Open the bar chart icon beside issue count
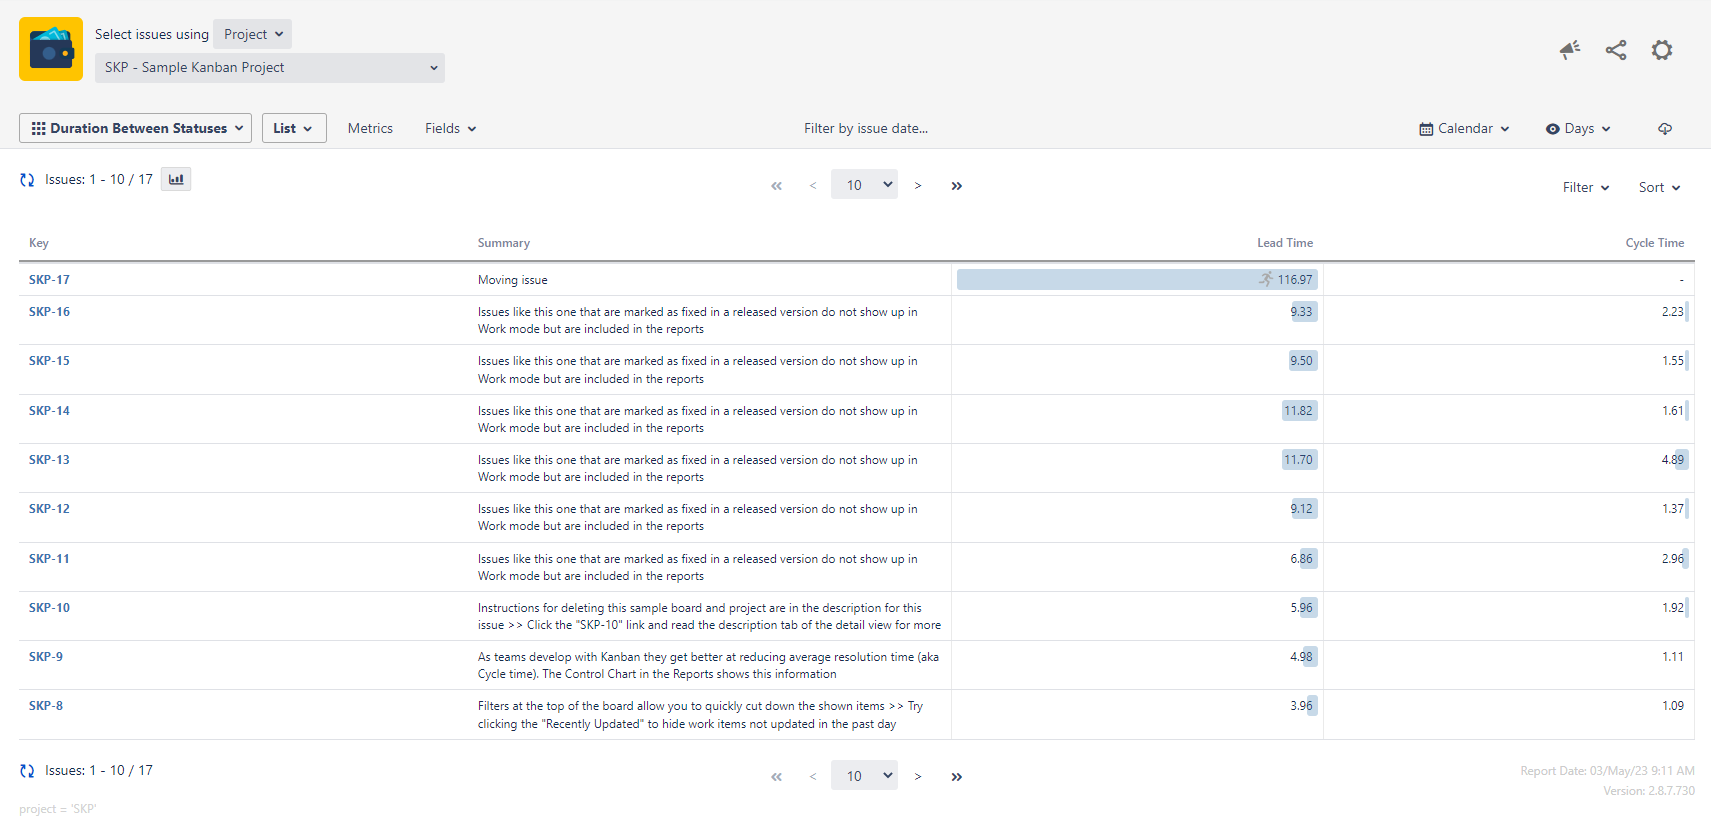 (x=176, y=180)
